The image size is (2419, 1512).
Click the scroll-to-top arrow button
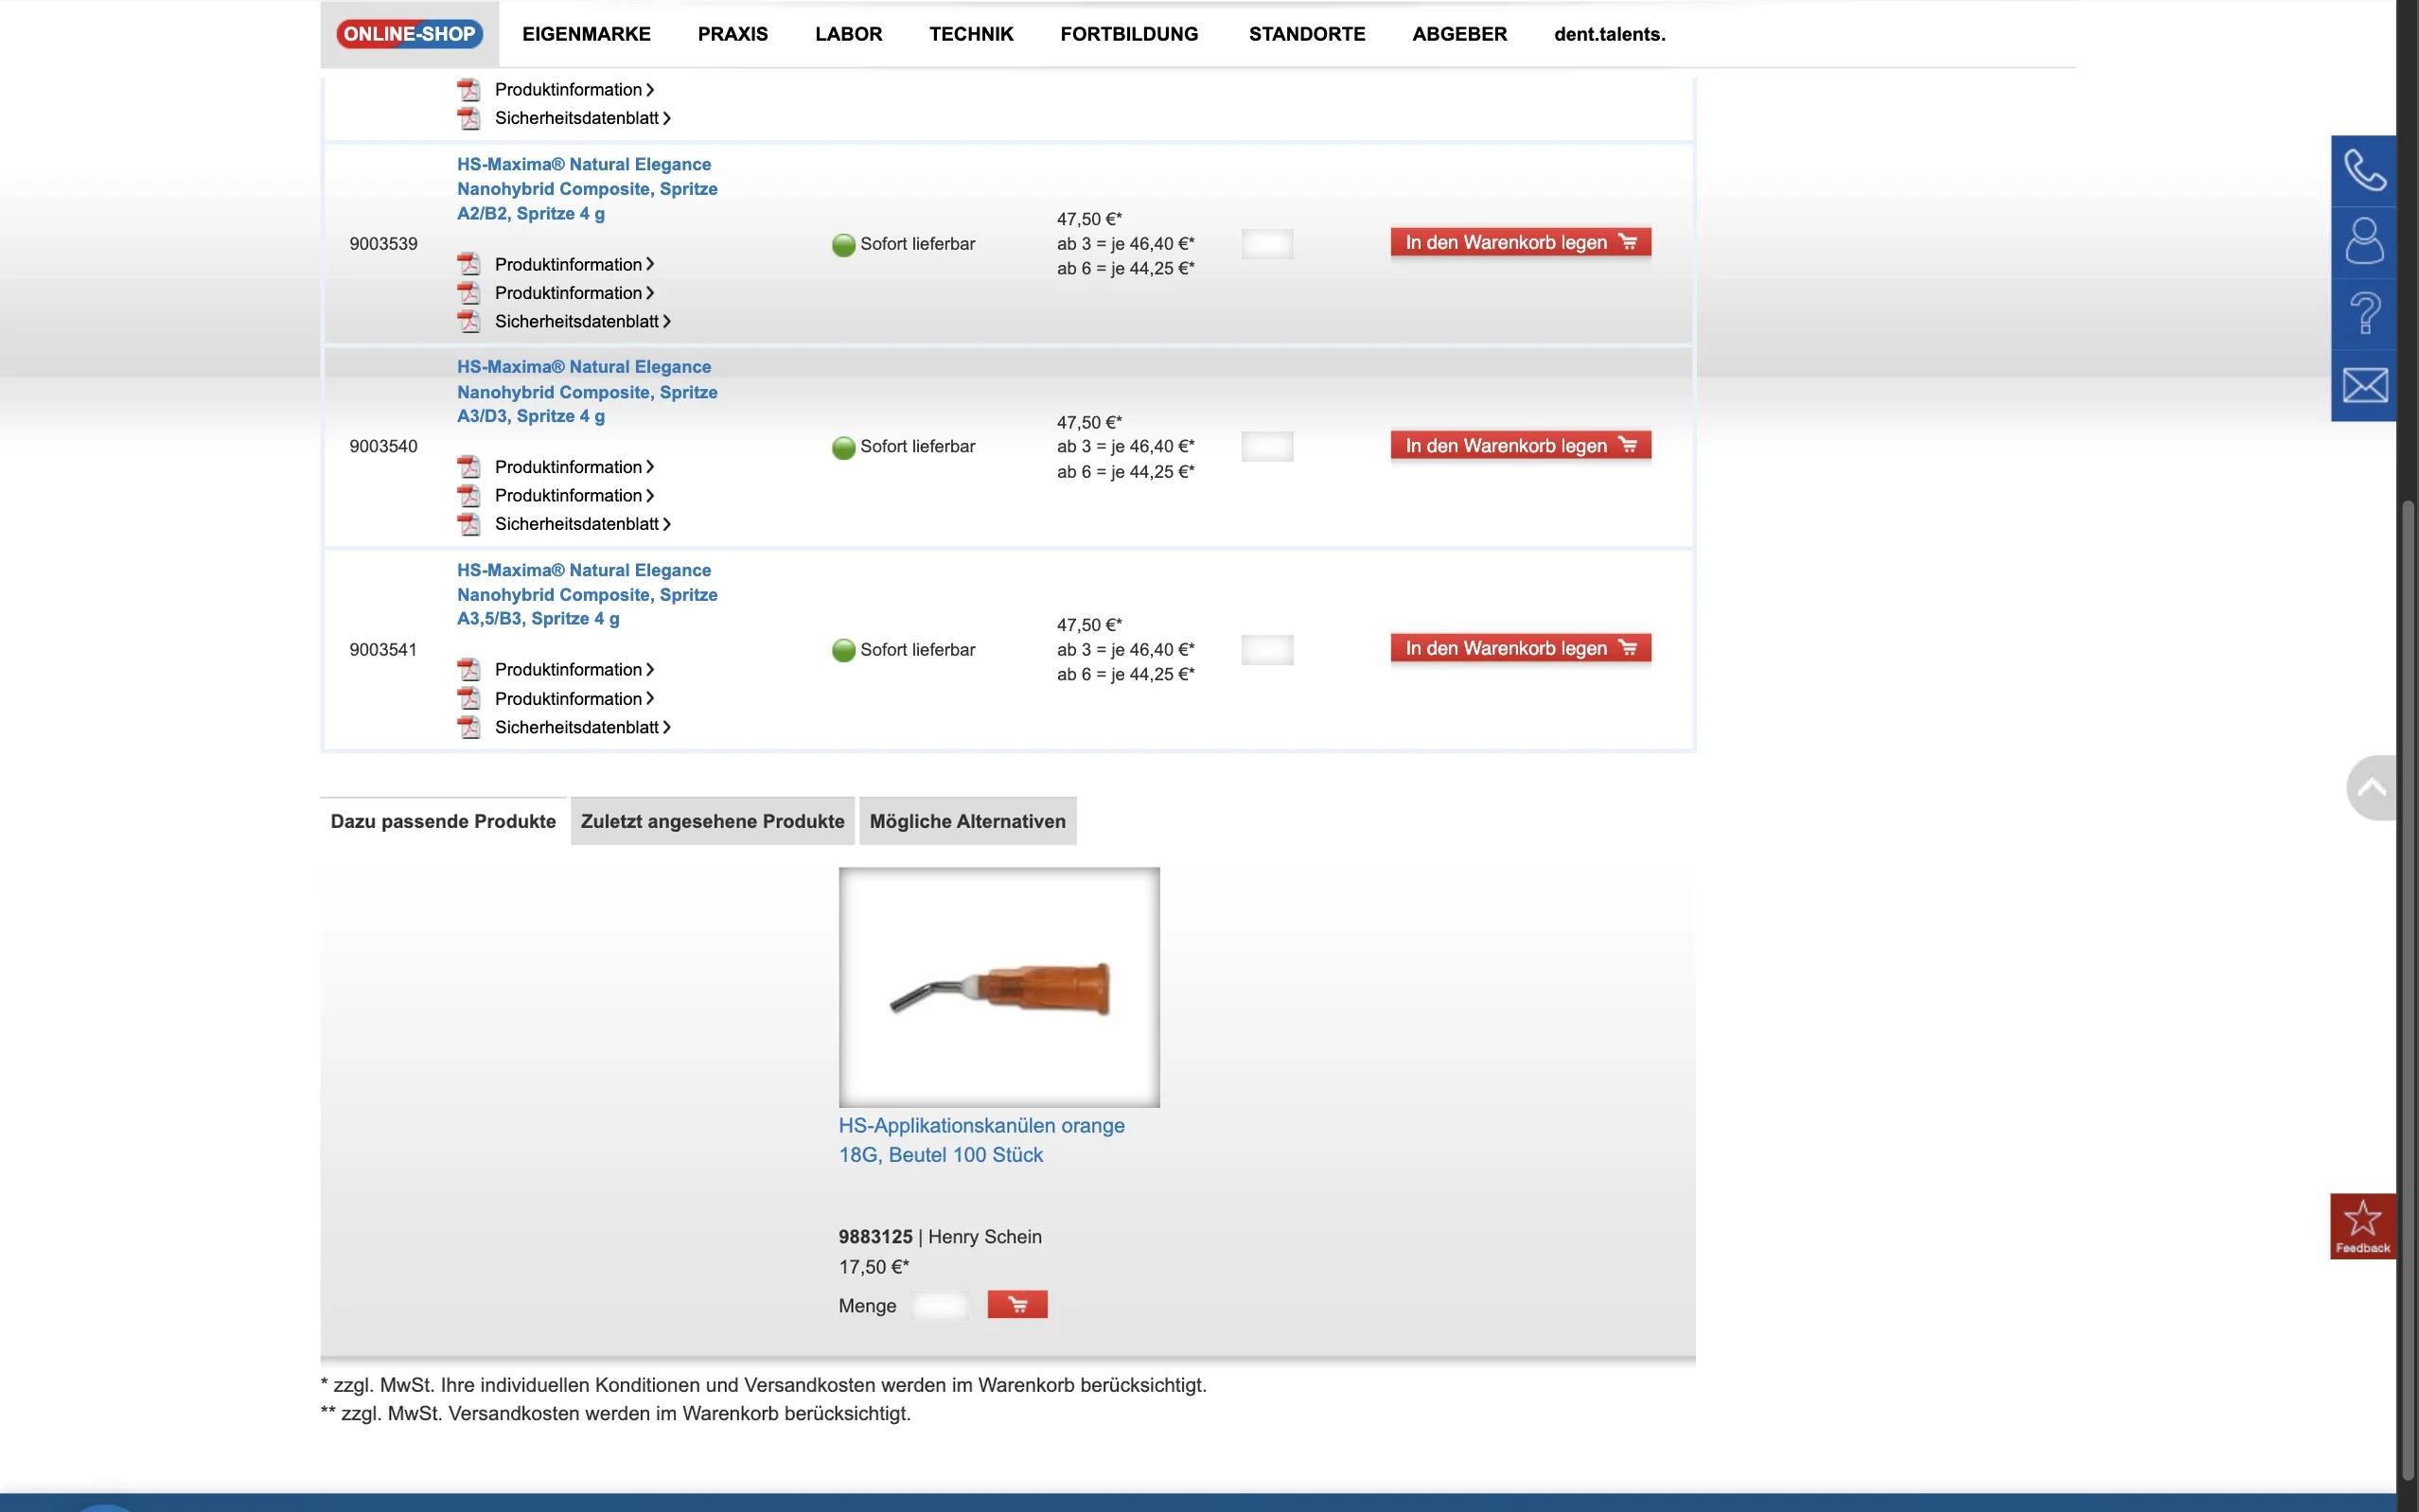[2372, 788]
